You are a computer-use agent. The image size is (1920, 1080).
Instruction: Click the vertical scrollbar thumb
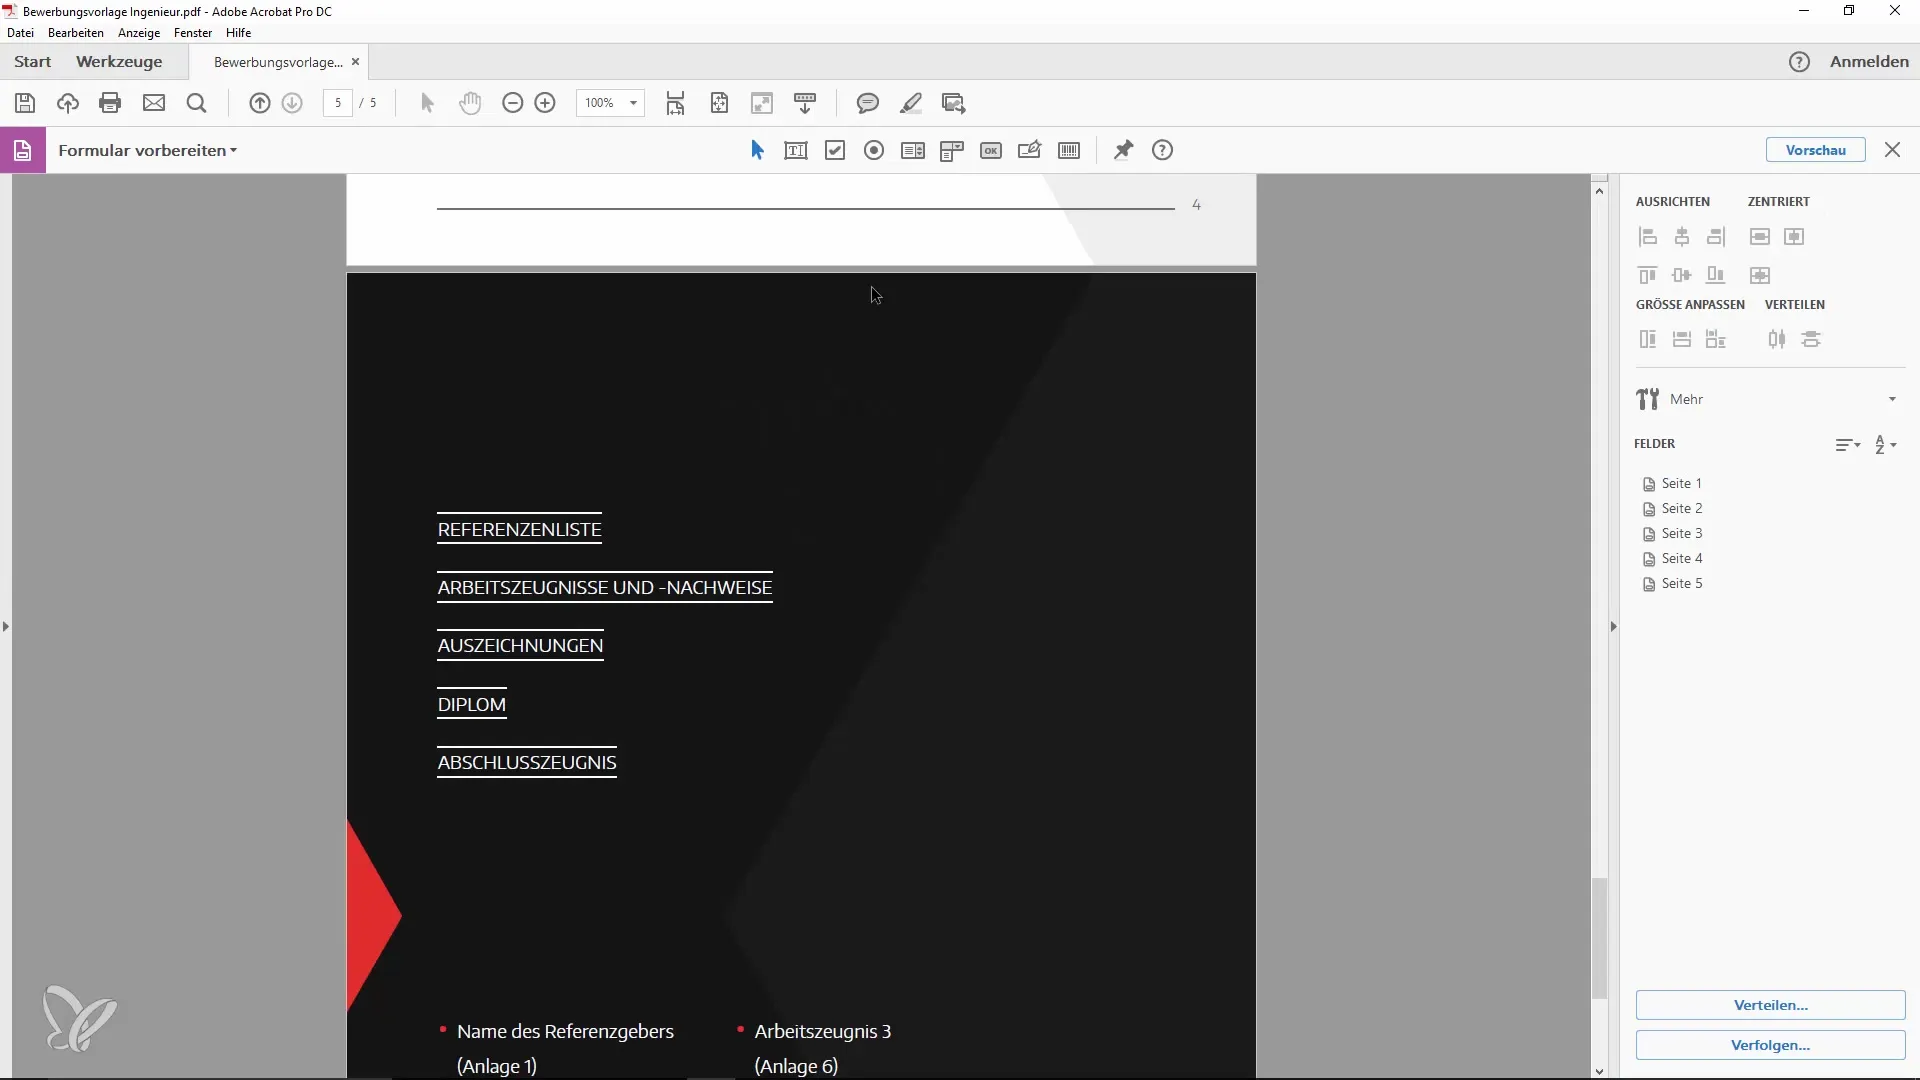[1600, 938]
